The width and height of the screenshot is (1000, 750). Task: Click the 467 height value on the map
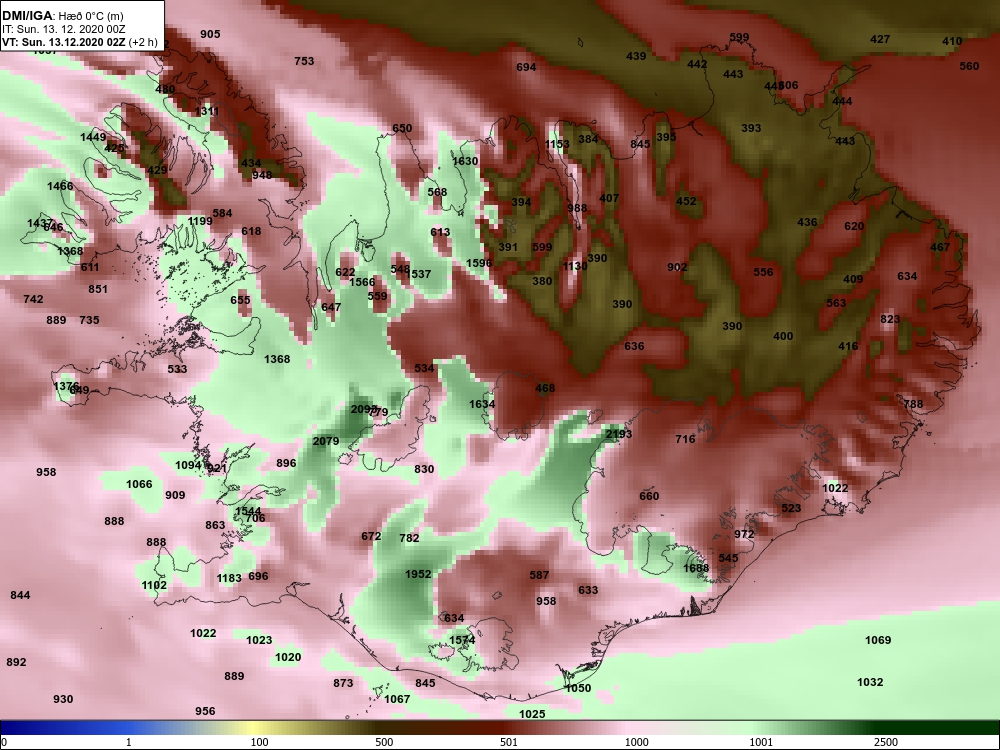point(940,247)
